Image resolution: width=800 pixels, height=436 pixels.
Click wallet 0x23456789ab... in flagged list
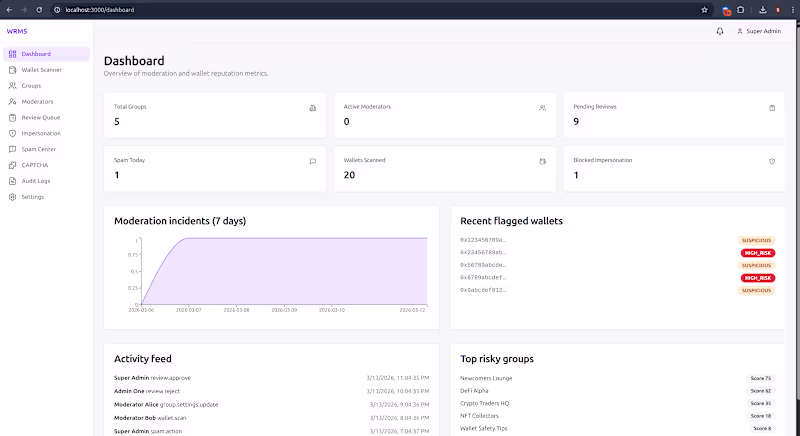tap(483, 252)
